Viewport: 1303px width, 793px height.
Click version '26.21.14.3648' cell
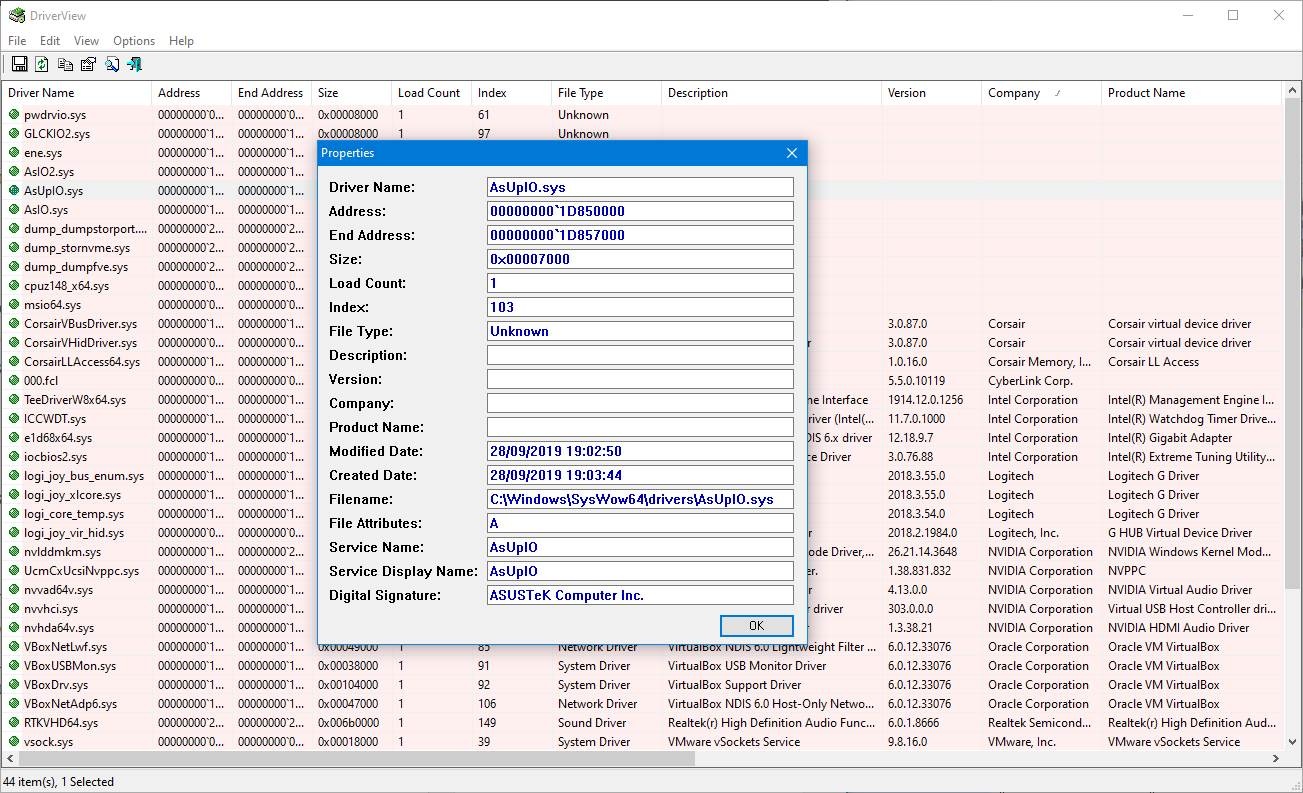point(922,552)
